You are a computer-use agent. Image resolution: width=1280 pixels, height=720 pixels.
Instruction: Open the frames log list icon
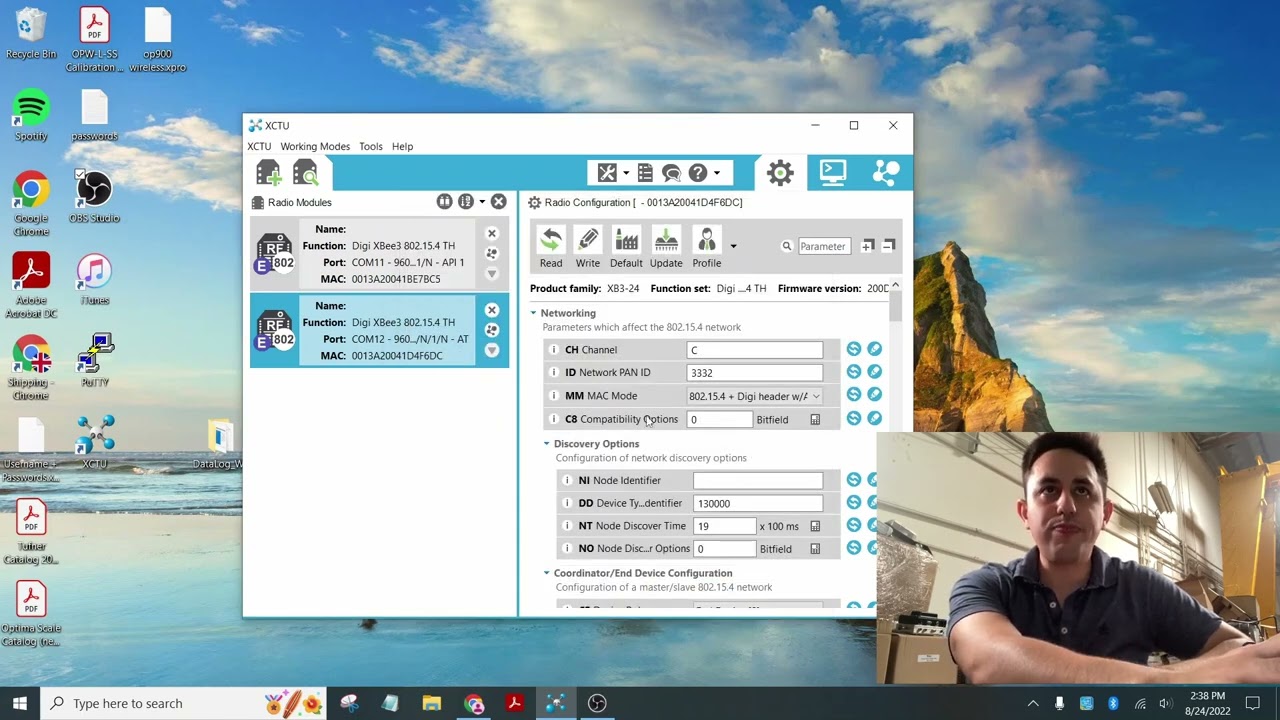point(645,173)
